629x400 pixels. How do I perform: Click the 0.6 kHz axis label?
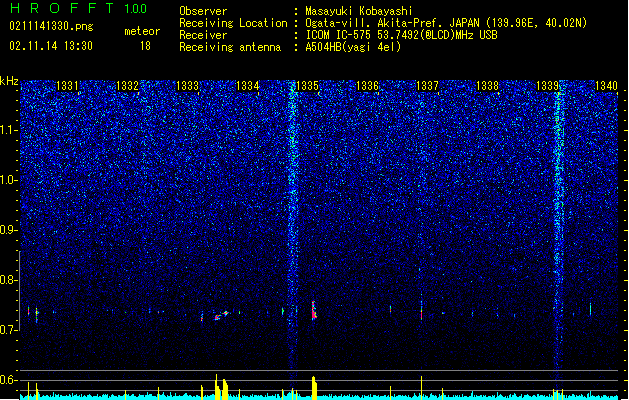[x=8, y=380]
